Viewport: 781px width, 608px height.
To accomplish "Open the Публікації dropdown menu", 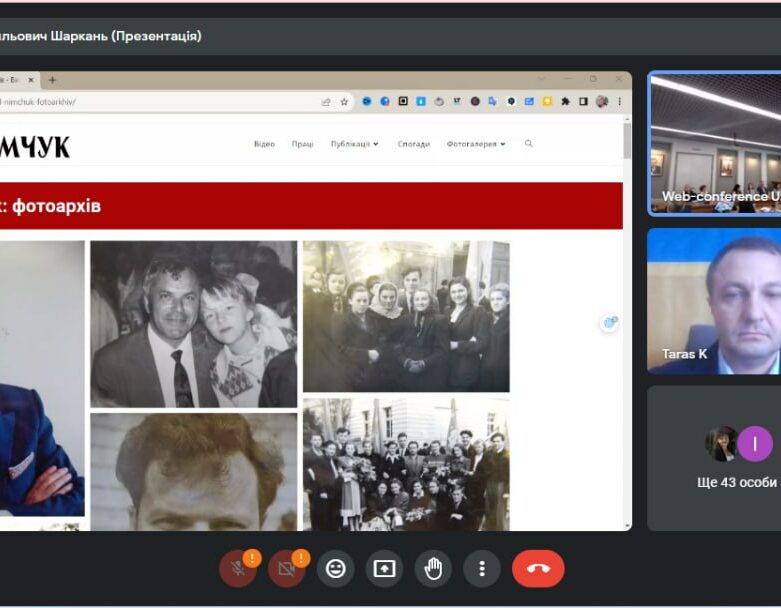I will tap(354, 144).
